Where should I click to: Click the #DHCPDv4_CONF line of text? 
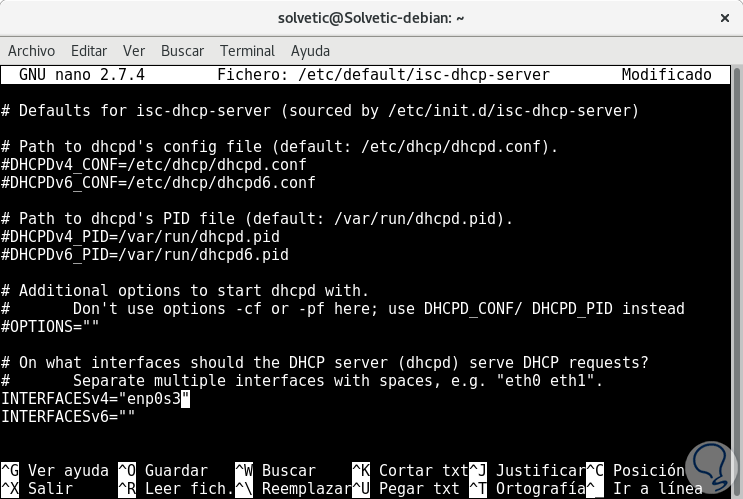tap(154, 165)
